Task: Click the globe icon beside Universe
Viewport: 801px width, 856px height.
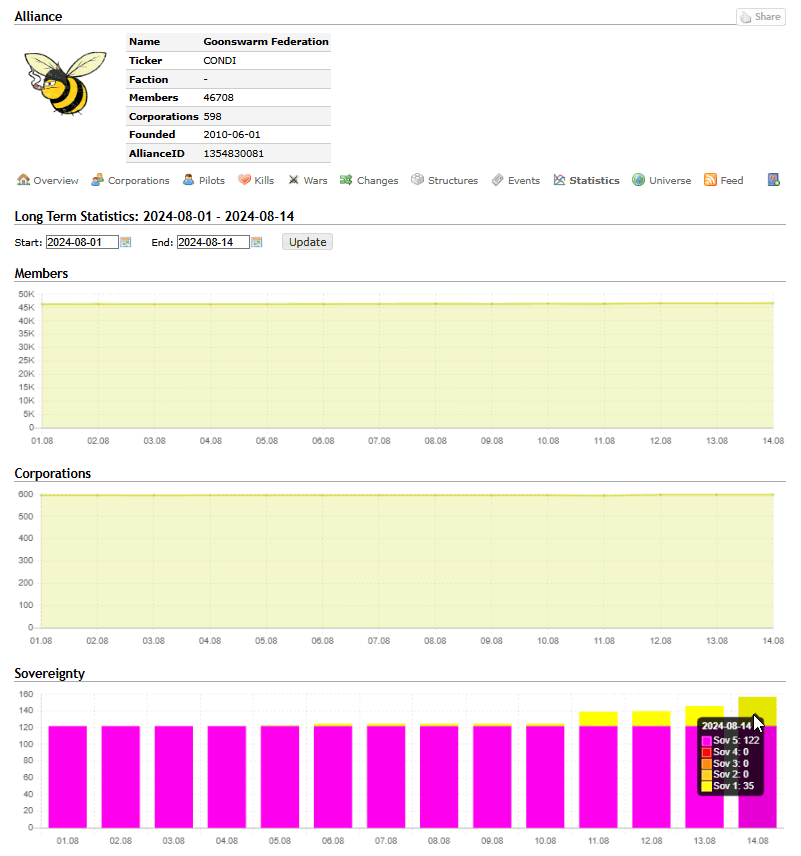Action: coord(638,180)
